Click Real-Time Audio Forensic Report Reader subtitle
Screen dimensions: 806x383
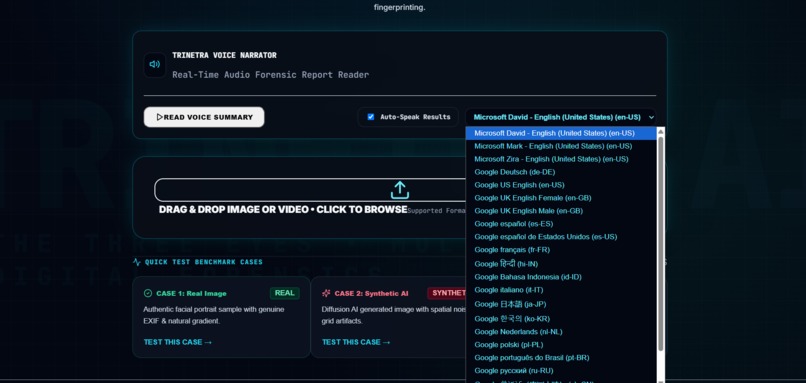(270, 75)
